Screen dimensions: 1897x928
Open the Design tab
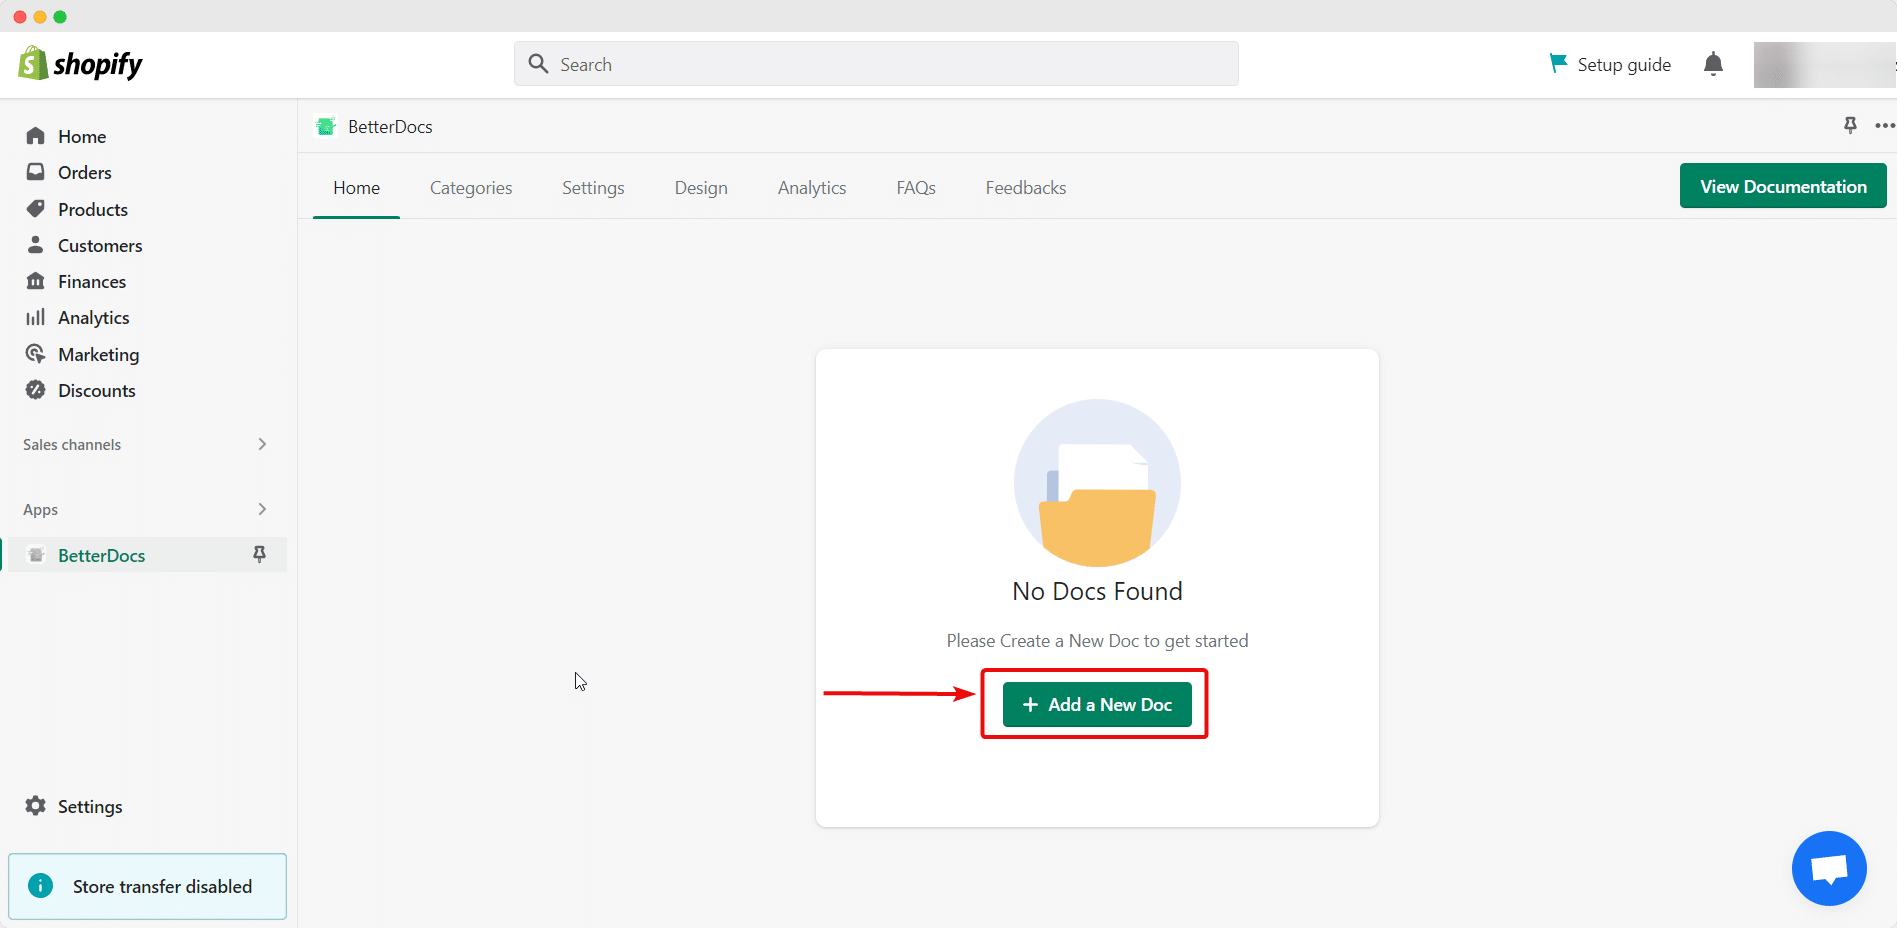pos(701,188)
